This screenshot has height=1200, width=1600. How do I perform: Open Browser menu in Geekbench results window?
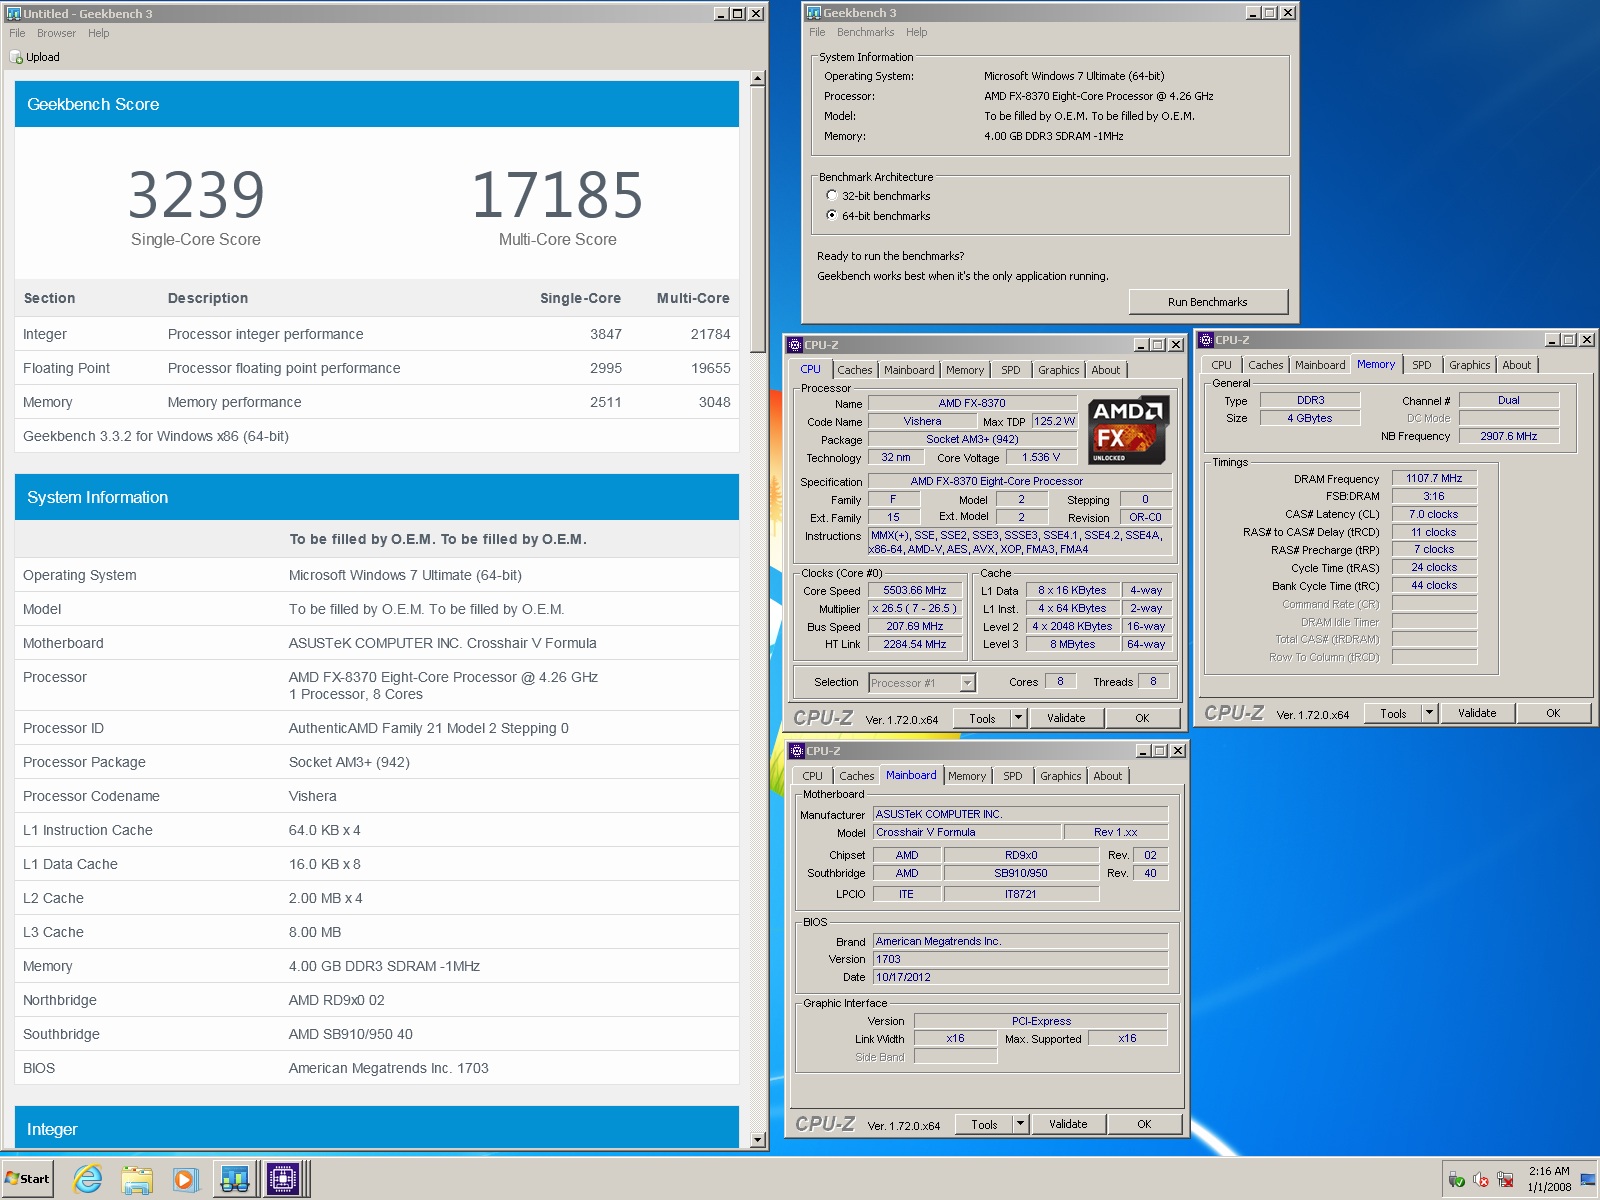tap(56, 33)
